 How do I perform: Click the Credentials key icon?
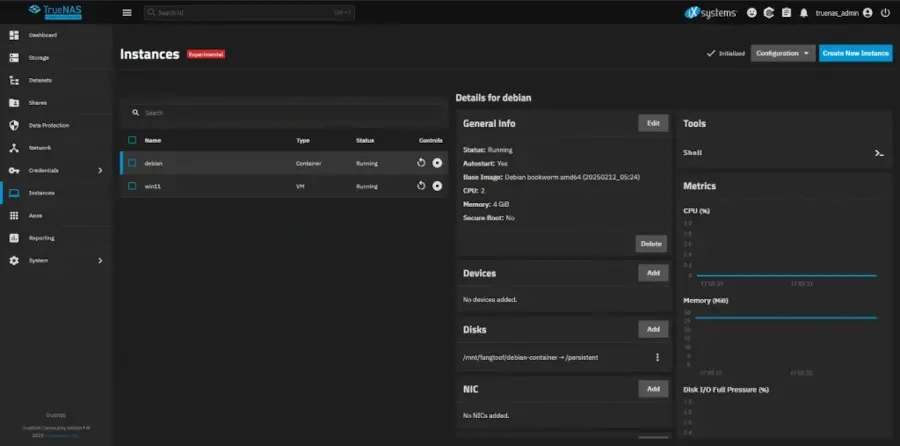coord(14,170)
